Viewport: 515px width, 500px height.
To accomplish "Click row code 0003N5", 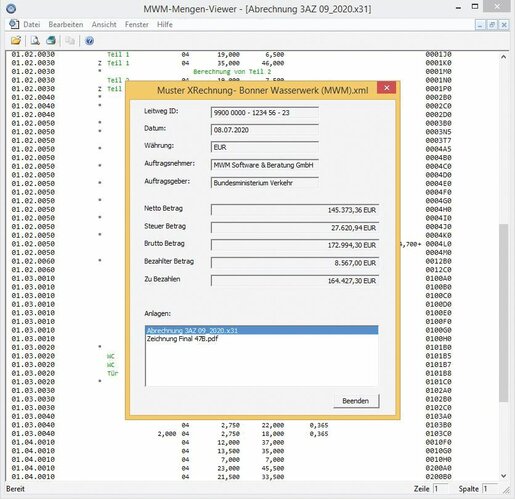I will 438,132.
